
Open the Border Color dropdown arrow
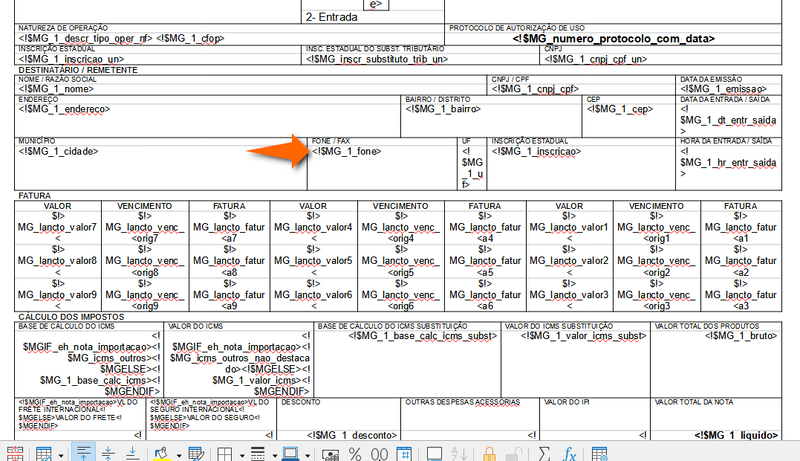(x=307, y=455)
